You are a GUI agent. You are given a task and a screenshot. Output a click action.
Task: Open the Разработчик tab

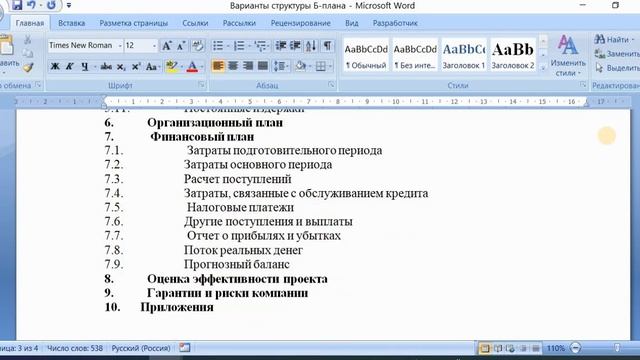point(395,23)
